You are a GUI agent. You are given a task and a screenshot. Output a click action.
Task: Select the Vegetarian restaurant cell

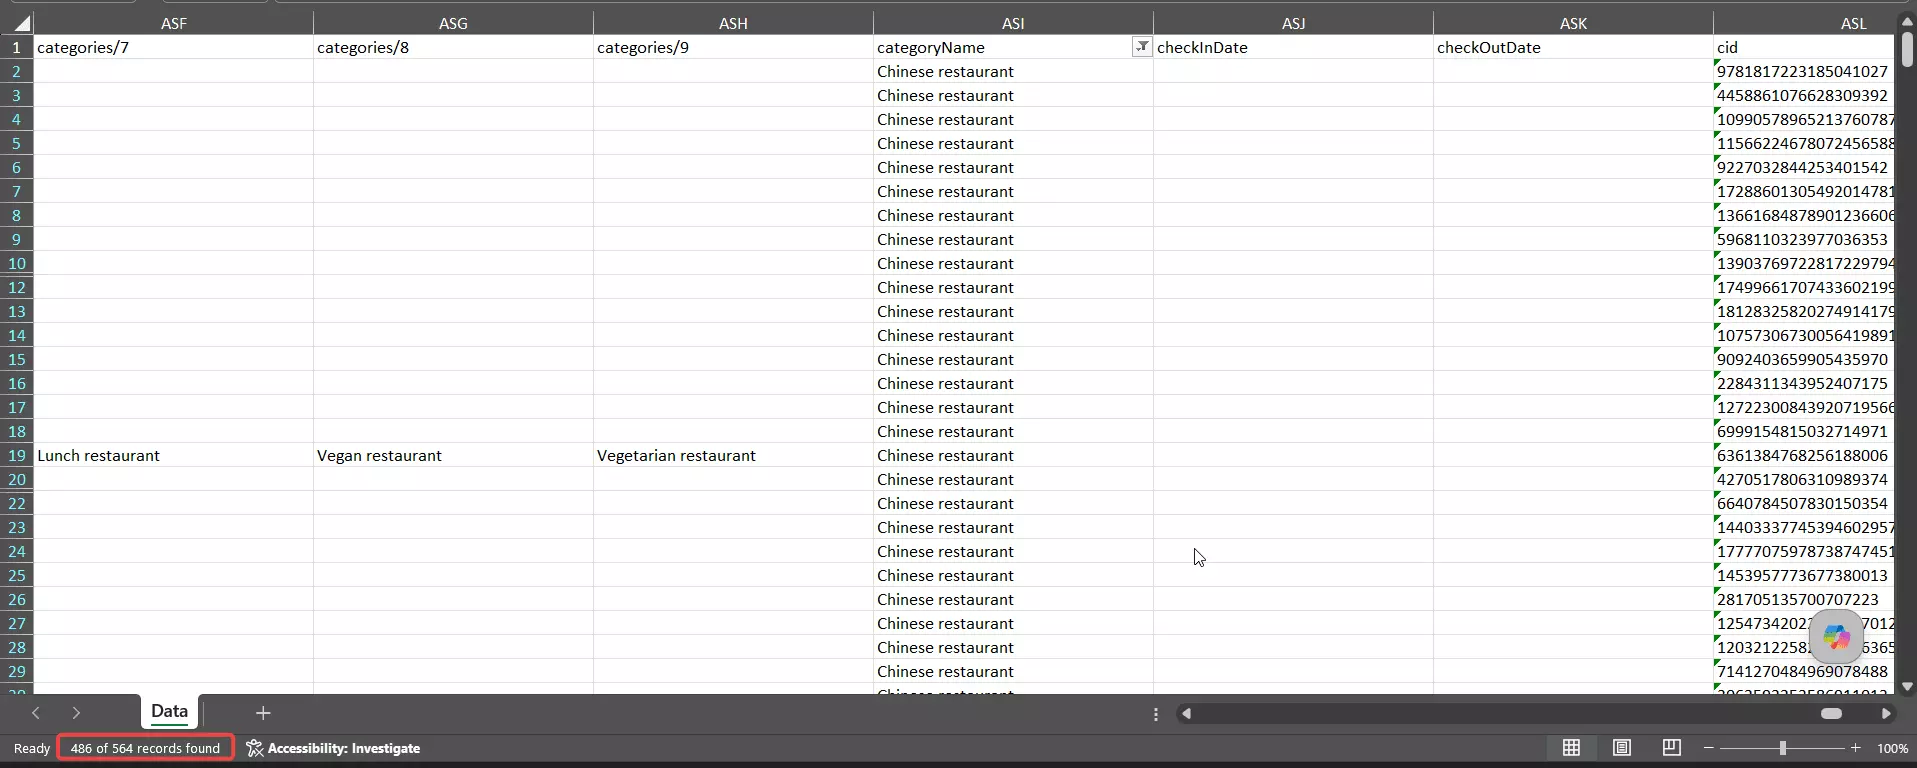tap(733, 455)
